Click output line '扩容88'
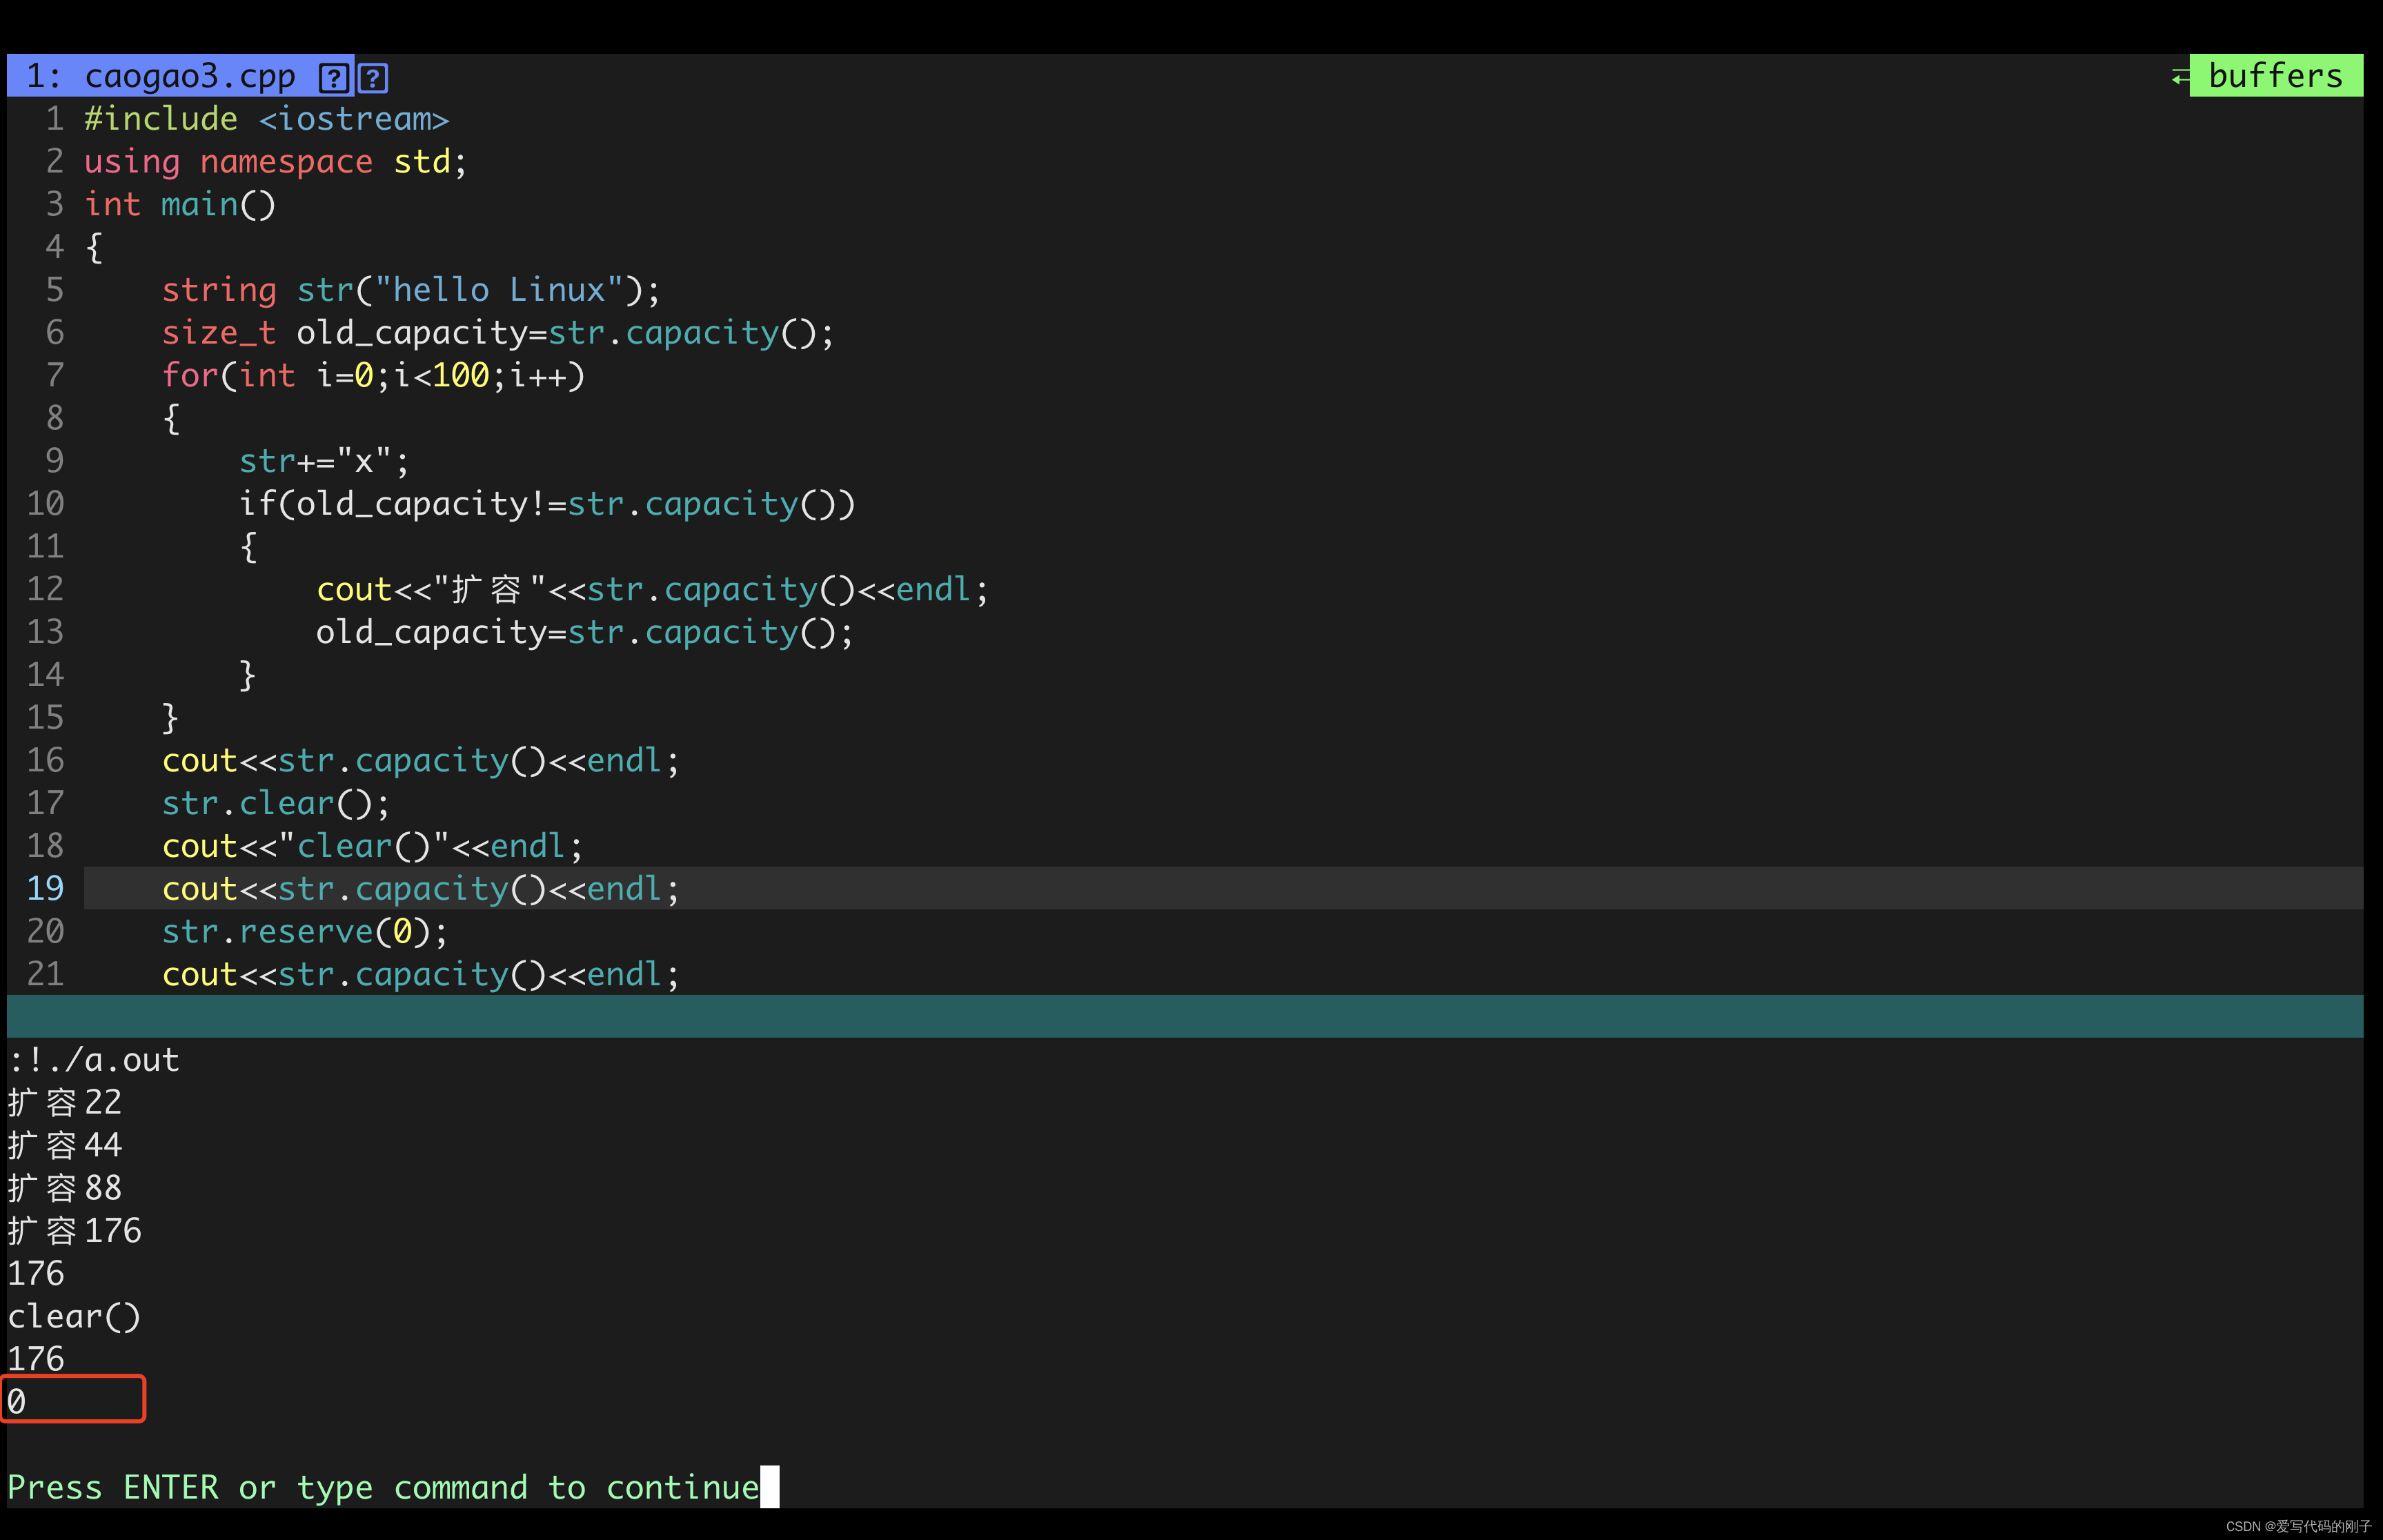The width and height of the screenshot is (2383, 1540). point(65,1189)
